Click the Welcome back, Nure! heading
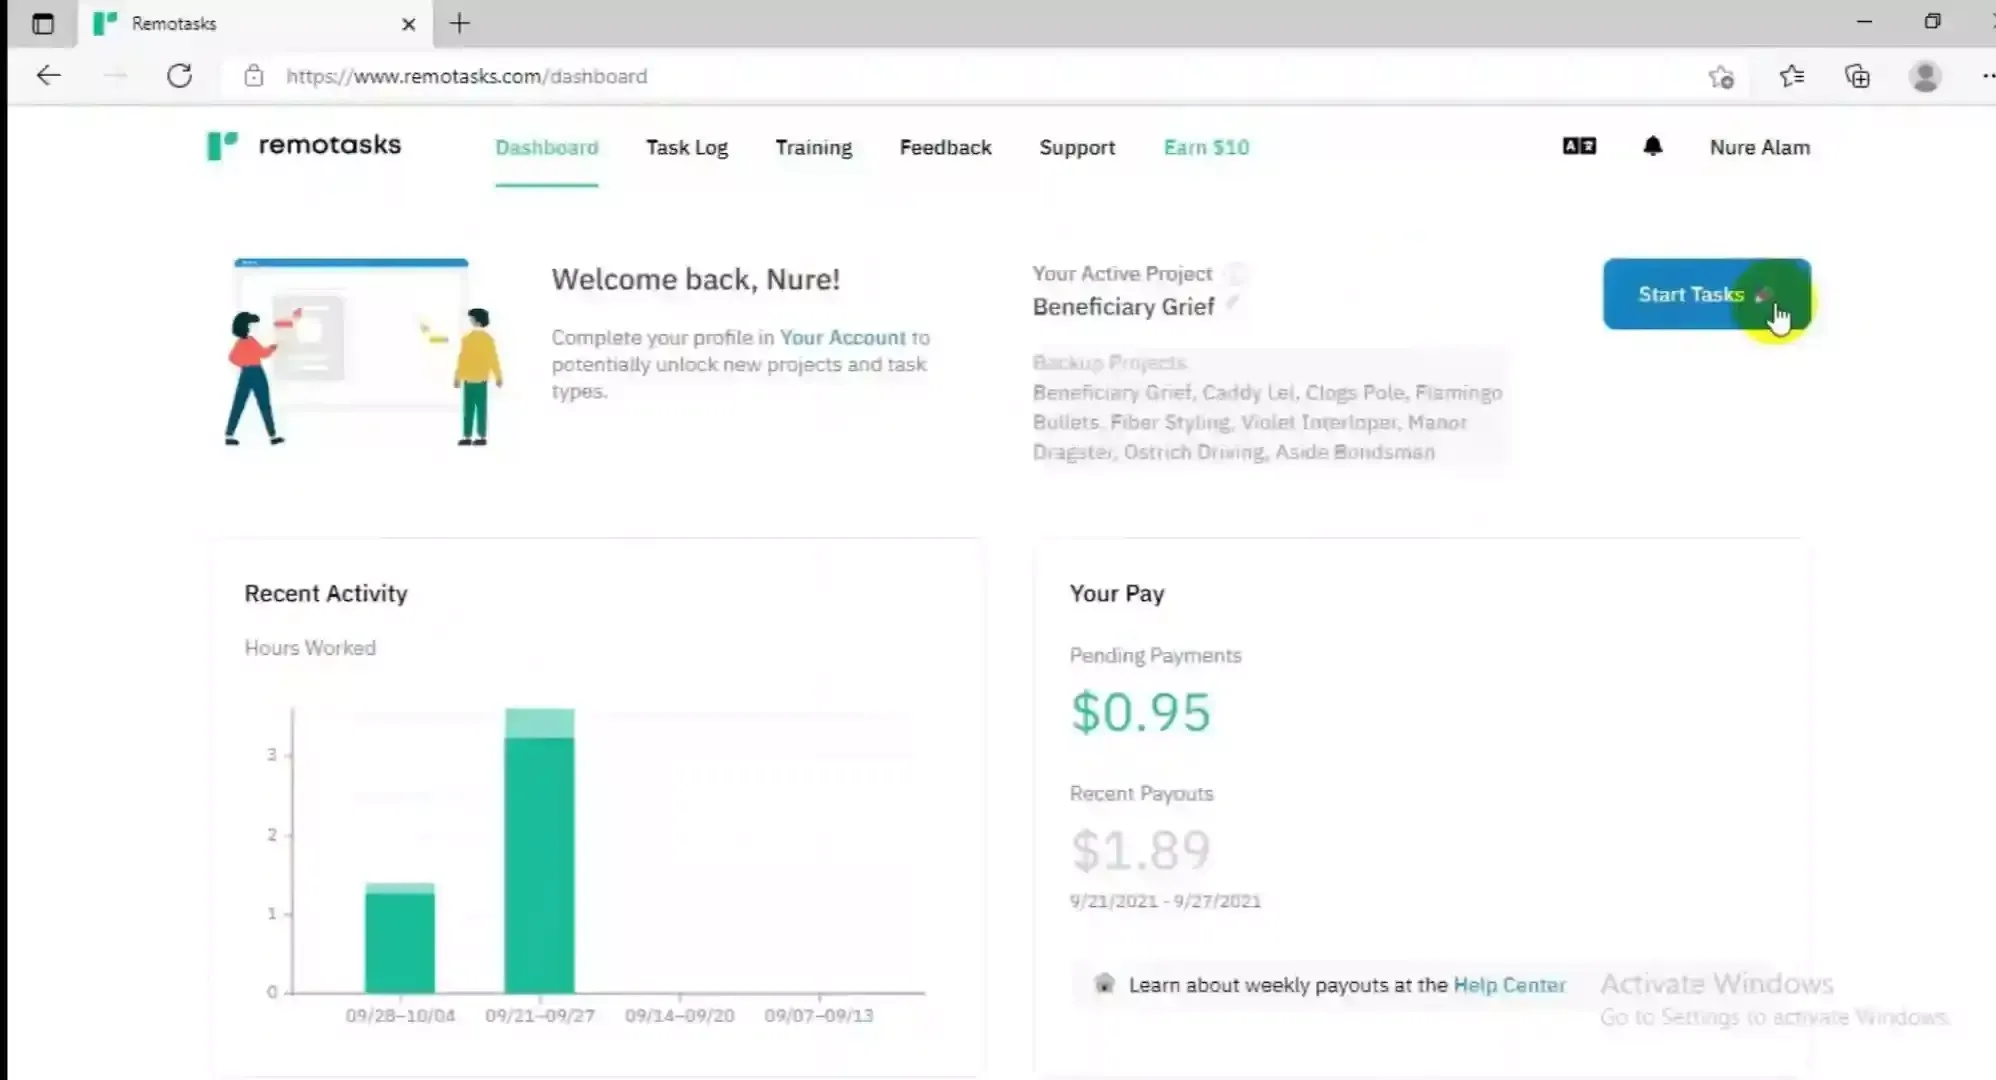 coord(695,279)
